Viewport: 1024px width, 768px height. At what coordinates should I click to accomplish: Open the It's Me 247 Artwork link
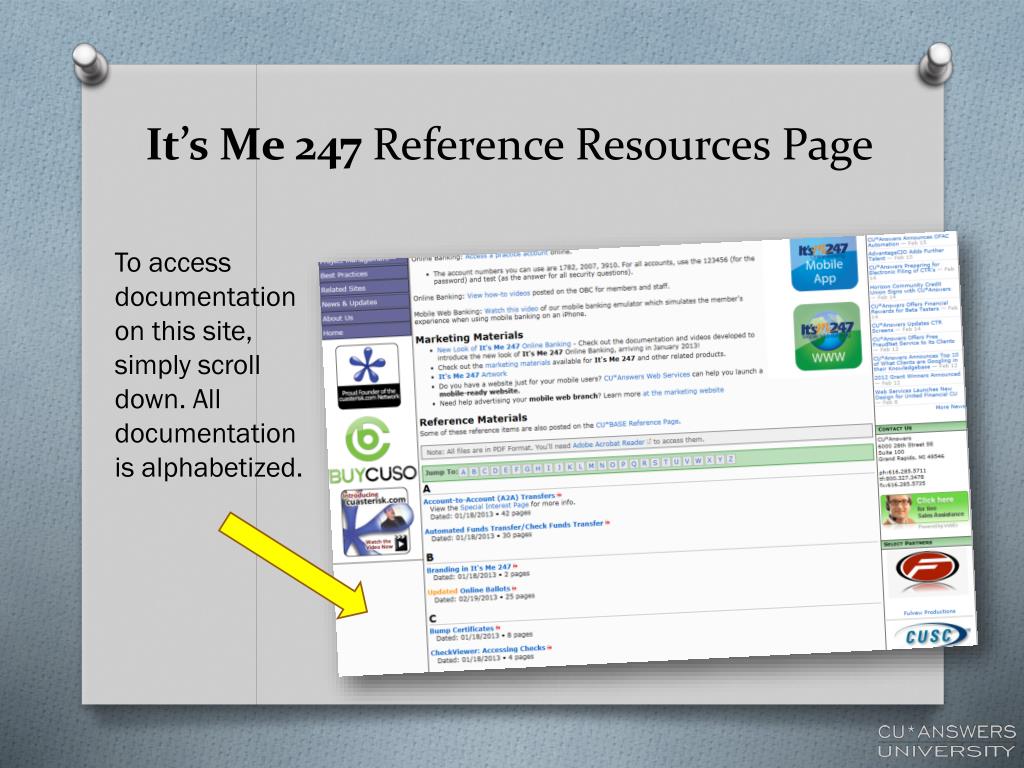click(x=472, y=376)
